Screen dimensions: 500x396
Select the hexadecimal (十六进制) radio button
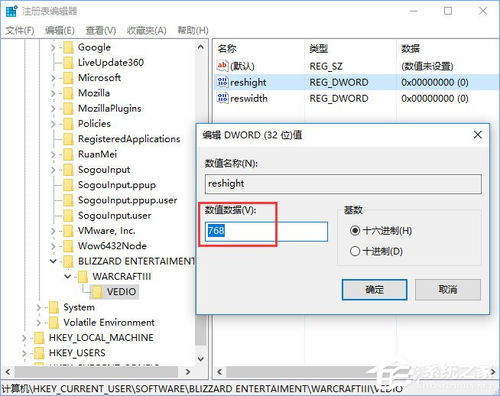point(355,231)
